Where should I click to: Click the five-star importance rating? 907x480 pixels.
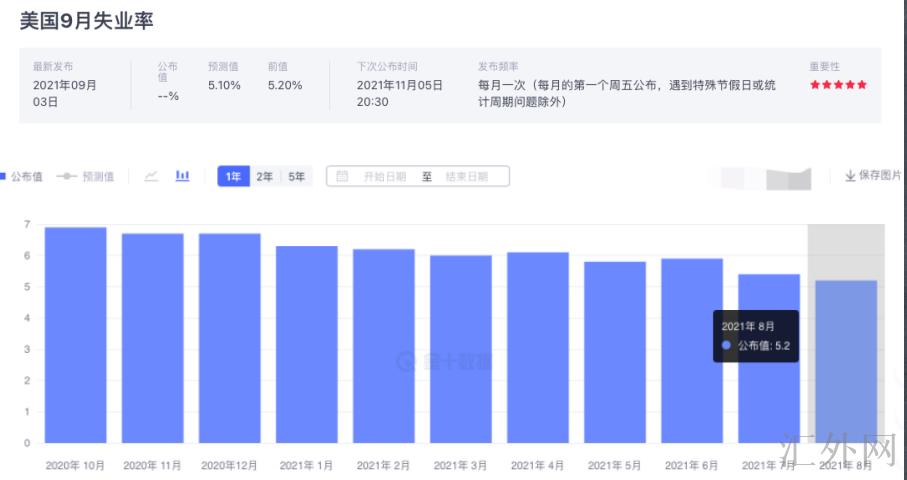tap(838, 85)
